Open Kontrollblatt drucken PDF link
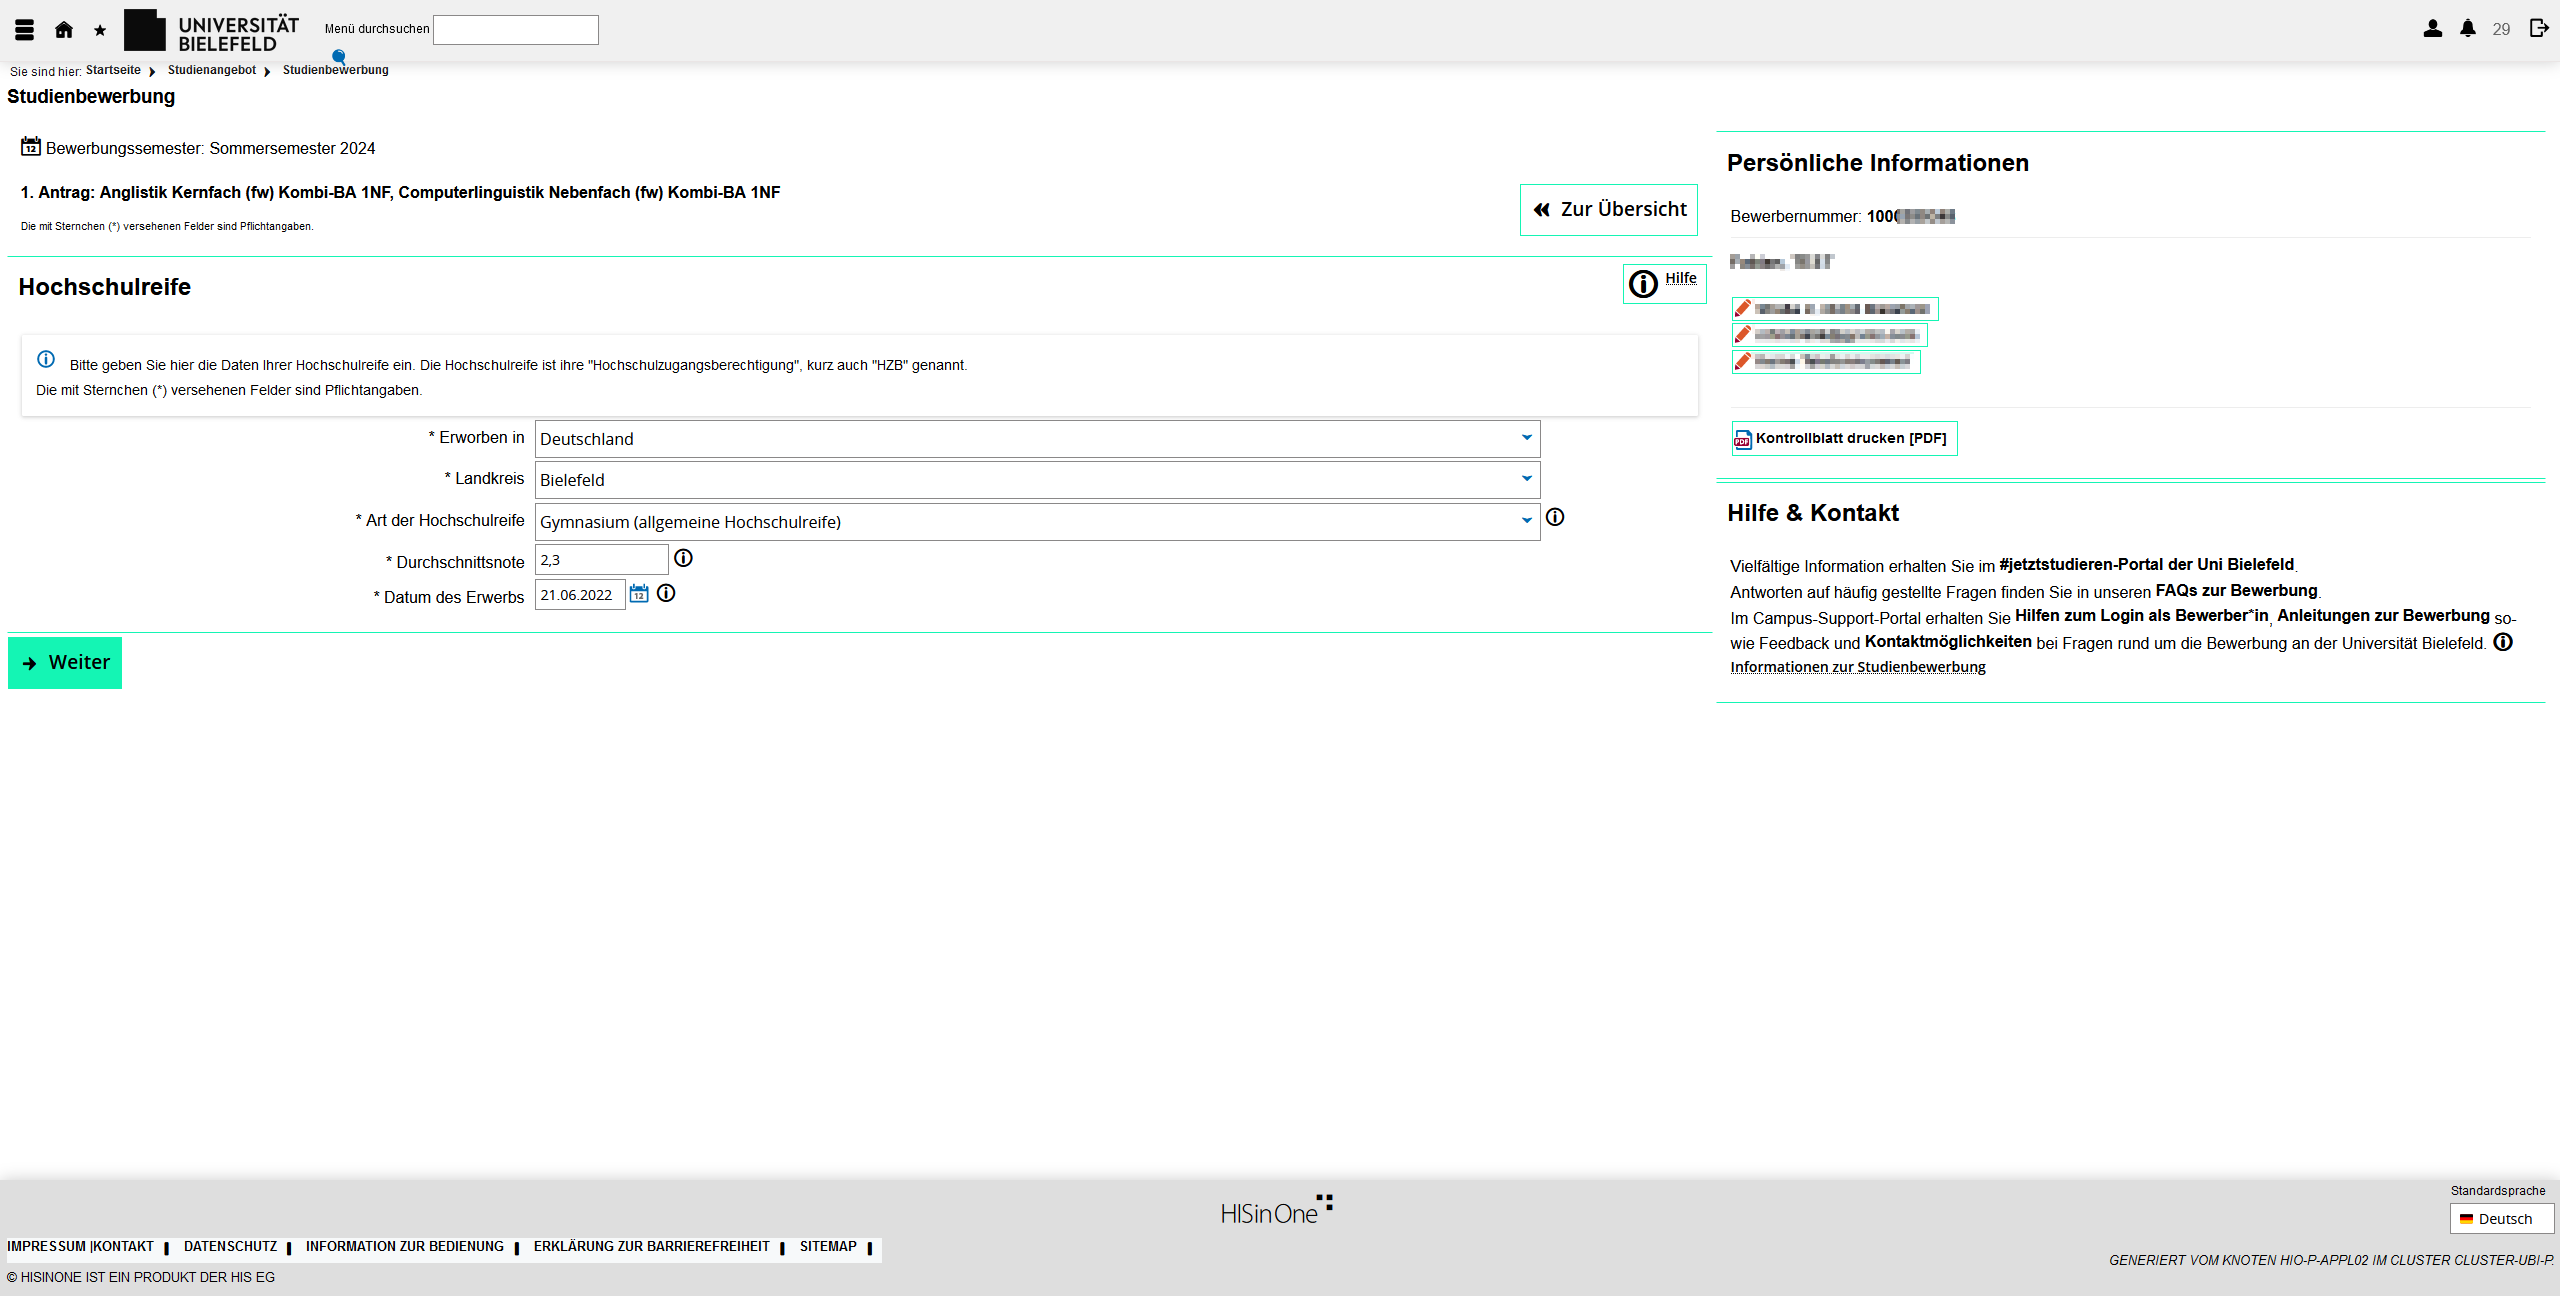2560x1296 pixels. pos(1844,438)
